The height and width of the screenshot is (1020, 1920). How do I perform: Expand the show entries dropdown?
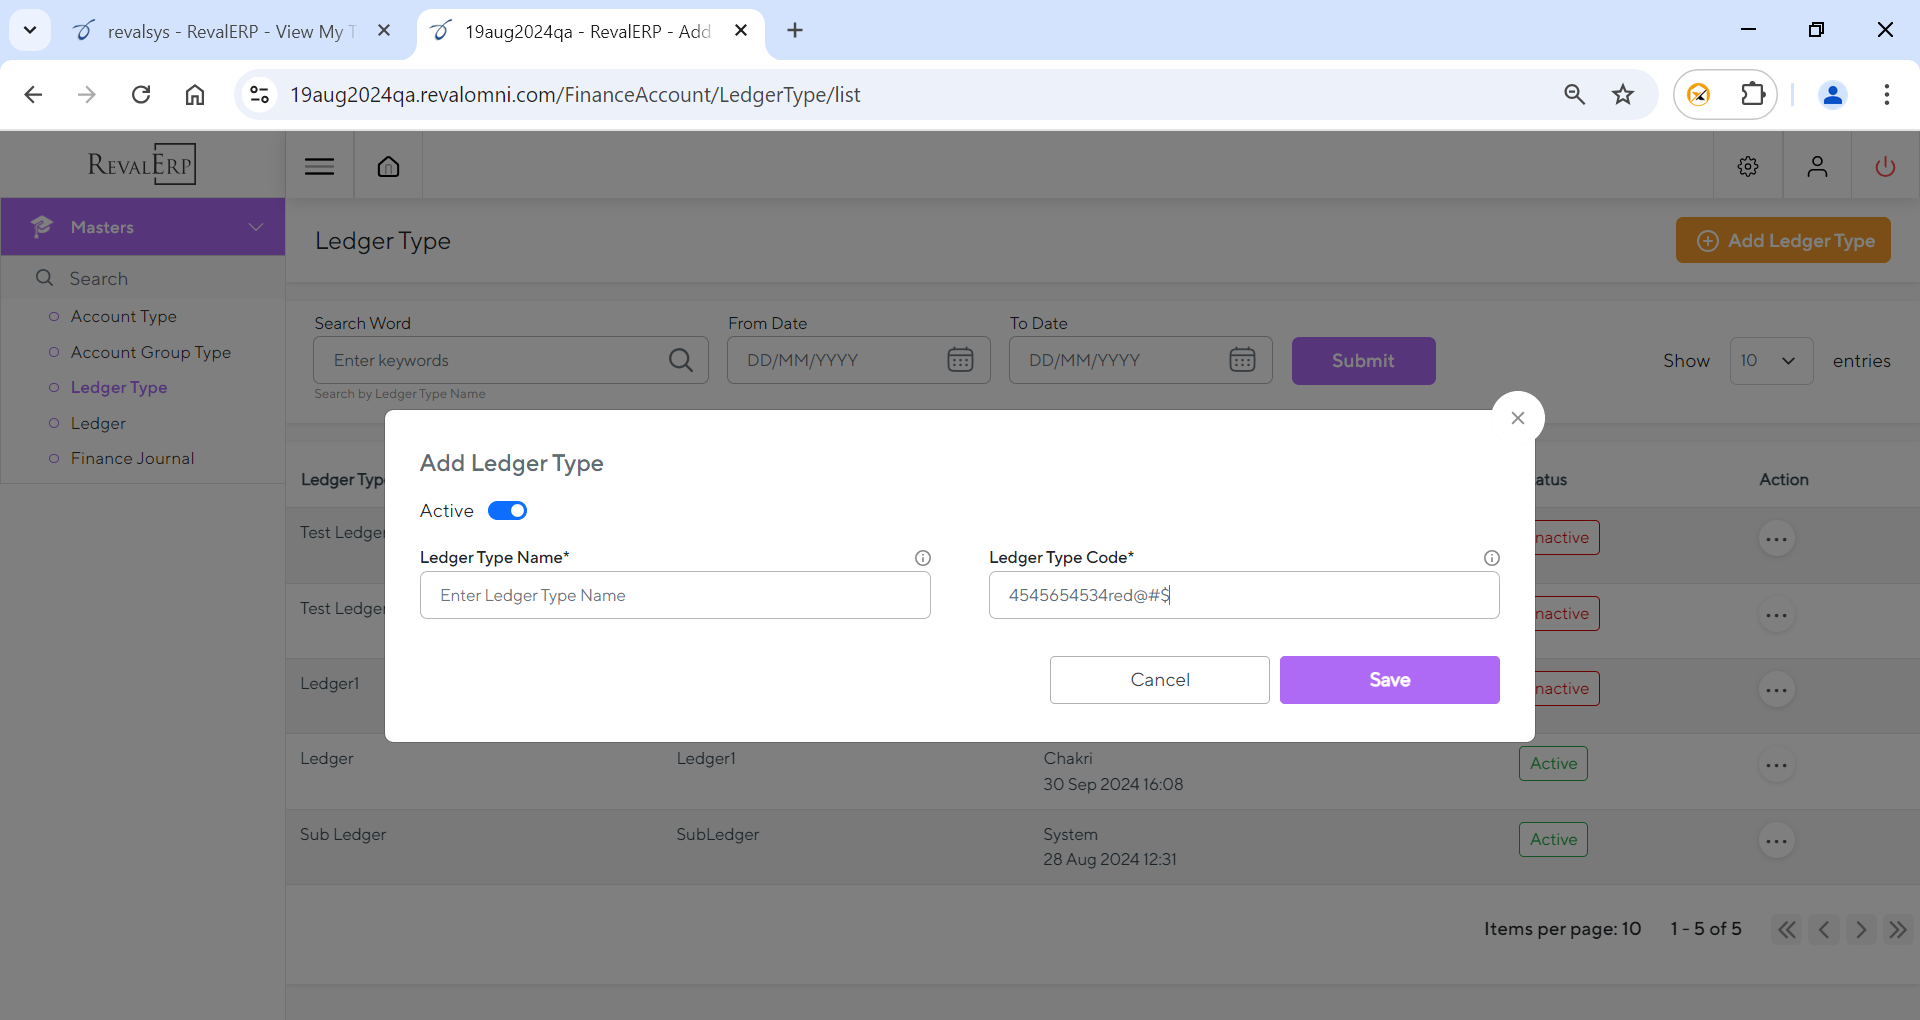[1770, 361]
